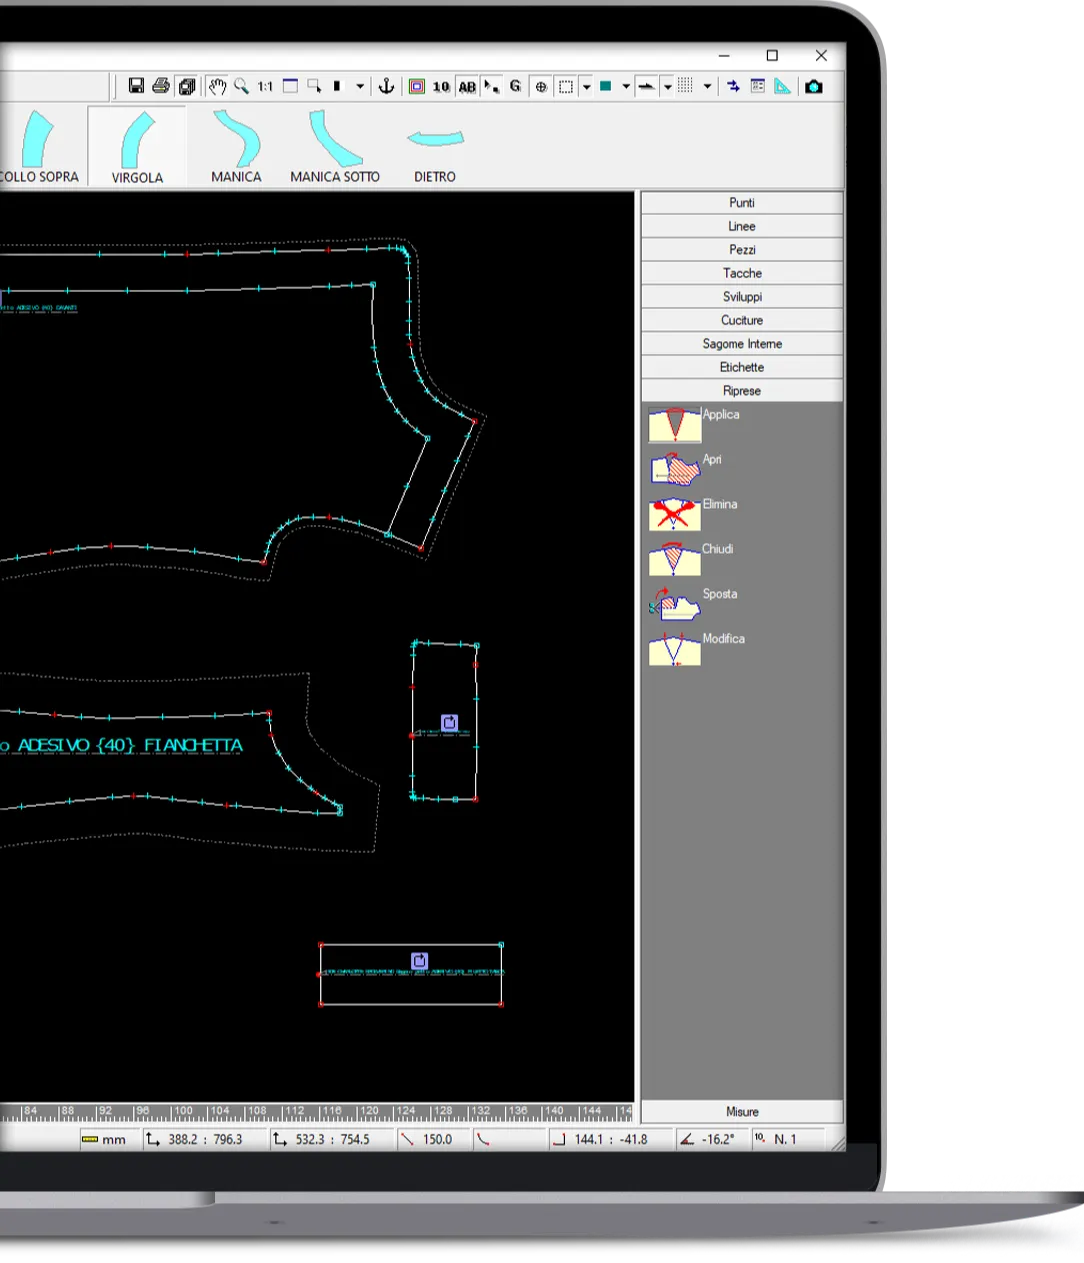Screen dimensions: 1084x1263
Task: Open dropdown next to dotted grid icon
Action: [707, 87]
